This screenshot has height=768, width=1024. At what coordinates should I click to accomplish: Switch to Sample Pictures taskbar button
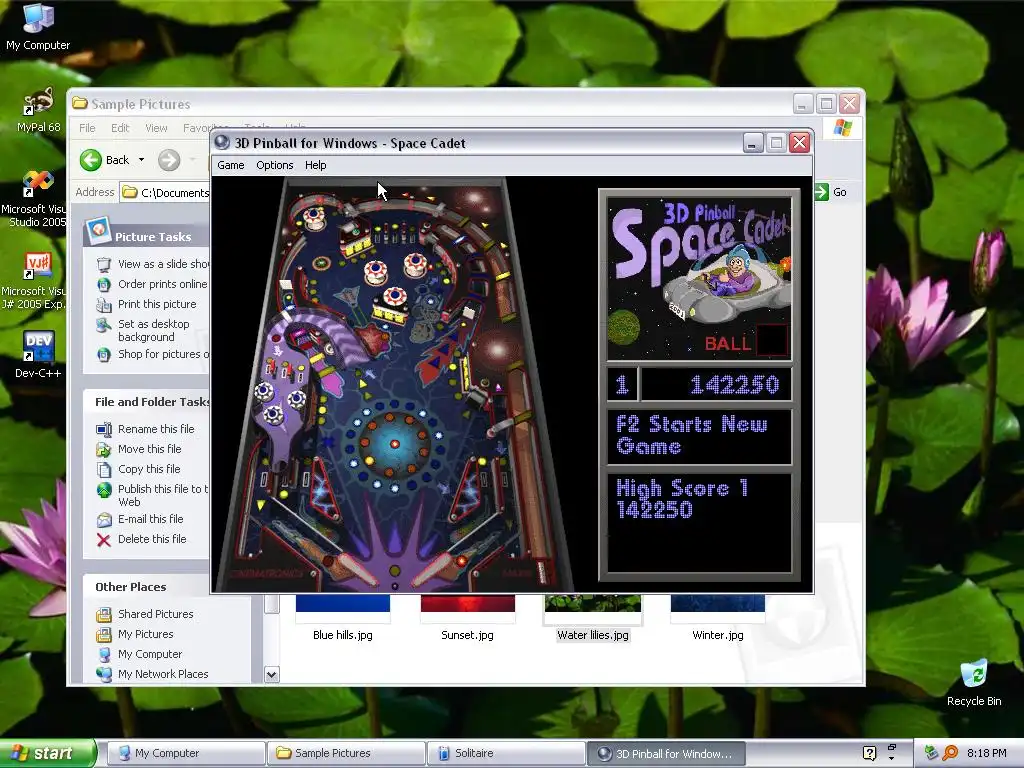pyautogui.click(x=346, y=753)
